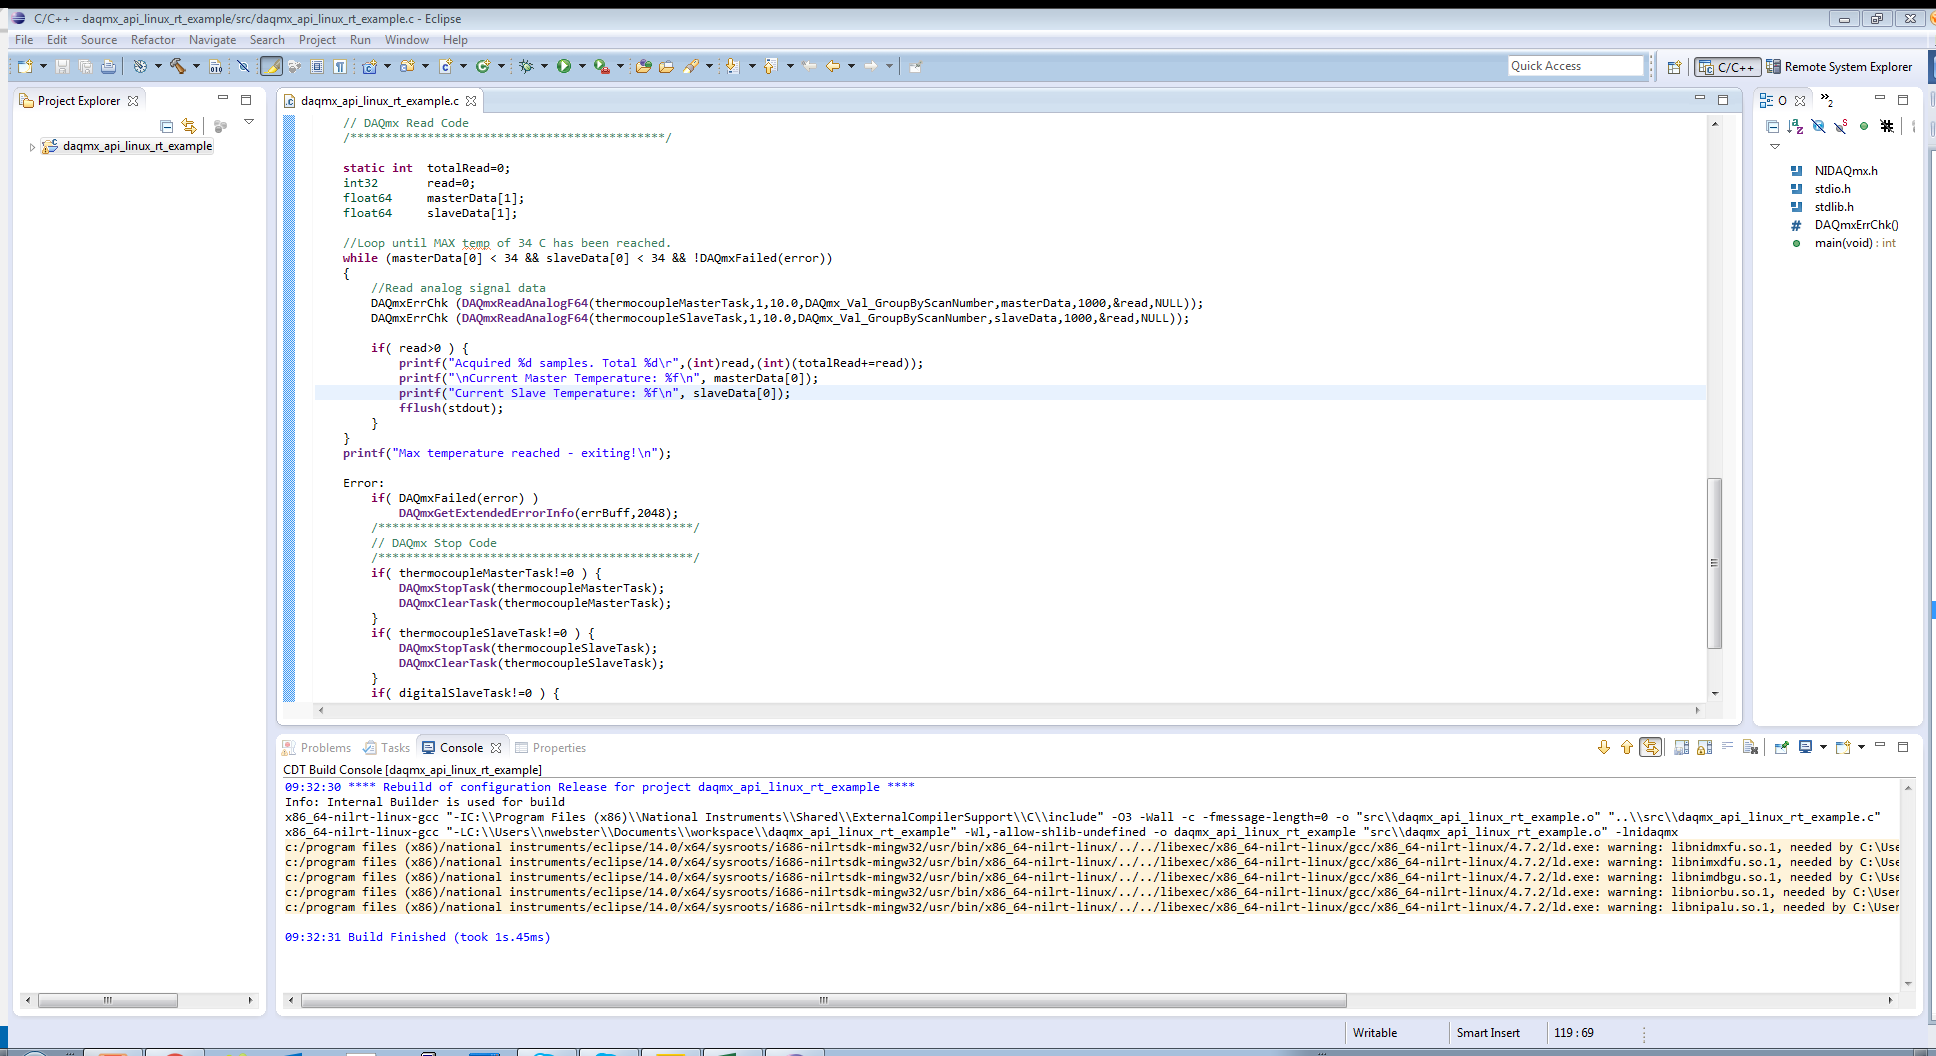Toggle Block Selection Mode button

coord(317,66)
